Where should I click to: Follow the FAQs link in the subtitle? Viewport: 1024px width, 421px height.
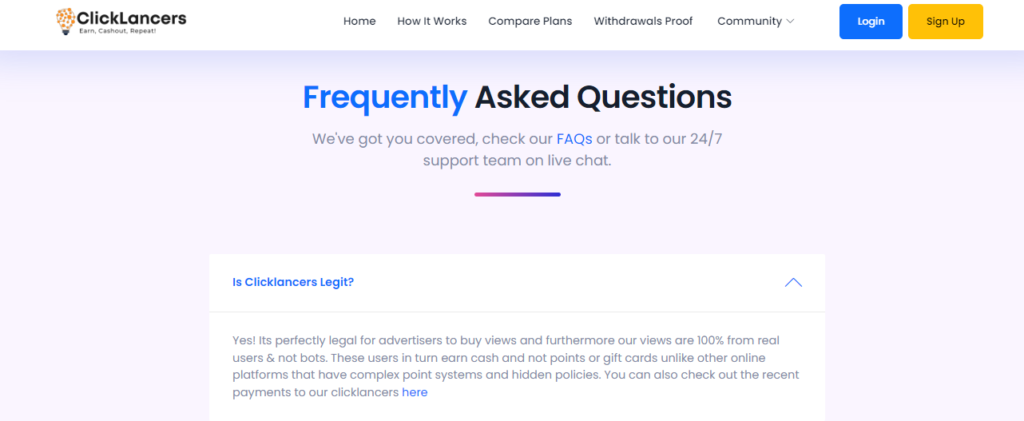pos(574,138)
